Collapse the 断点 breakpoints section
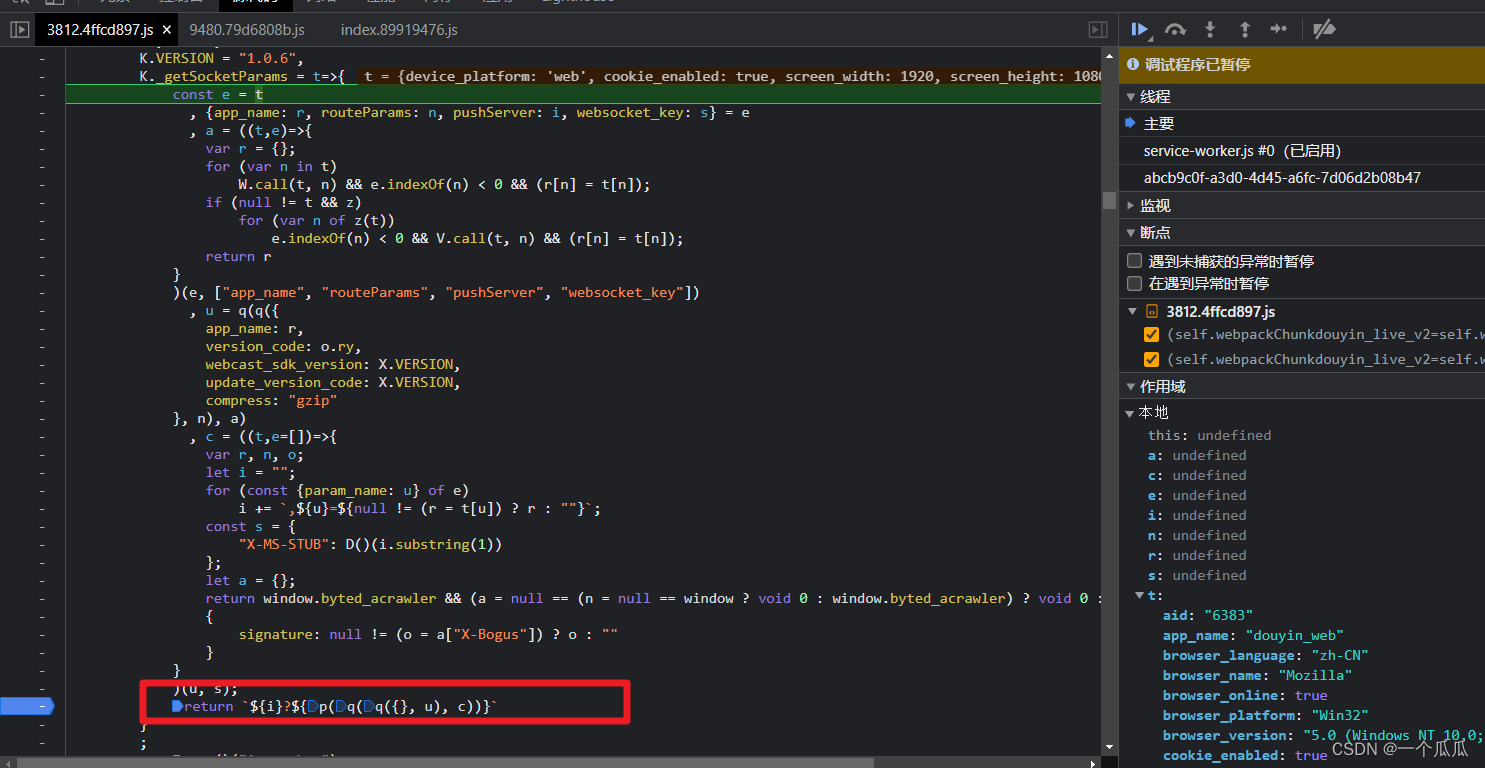Image resolution: width=1485 pixels, height=768 pixels. (1131, 232)
